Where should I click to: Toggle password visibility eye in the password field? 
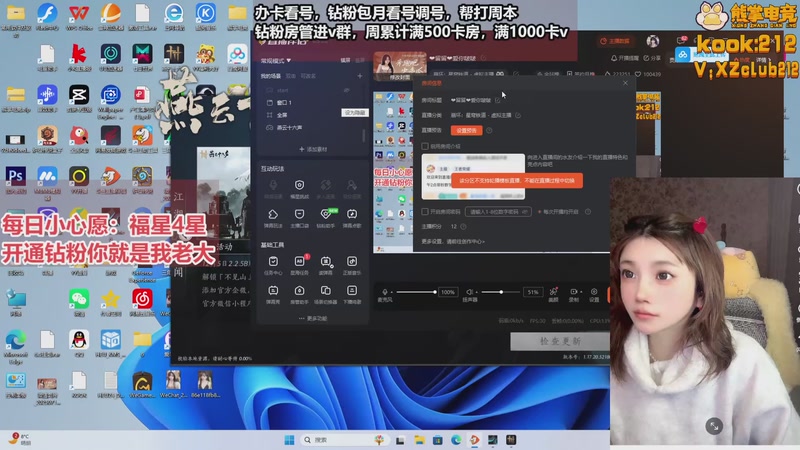[524, 212]
